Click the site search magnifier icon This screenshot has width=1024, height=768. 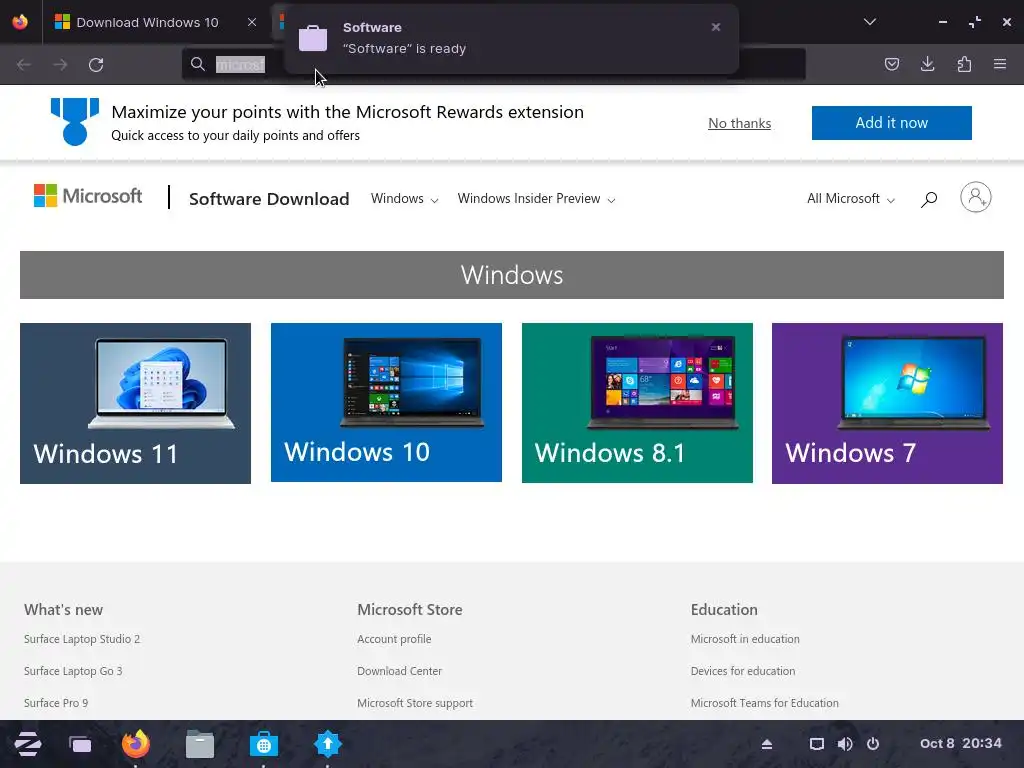tap(929, 199)
